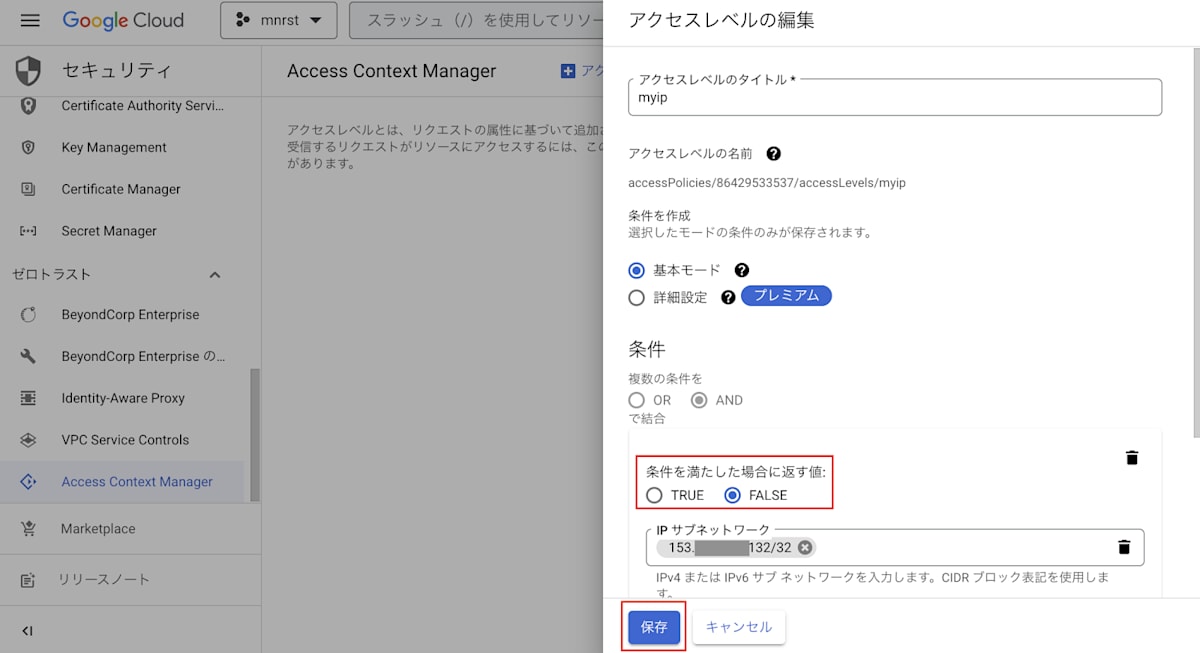This screenshot has width=1200, height=653.
Task: Open BeyondCorp Enterprise
Action: pos(130,314)
